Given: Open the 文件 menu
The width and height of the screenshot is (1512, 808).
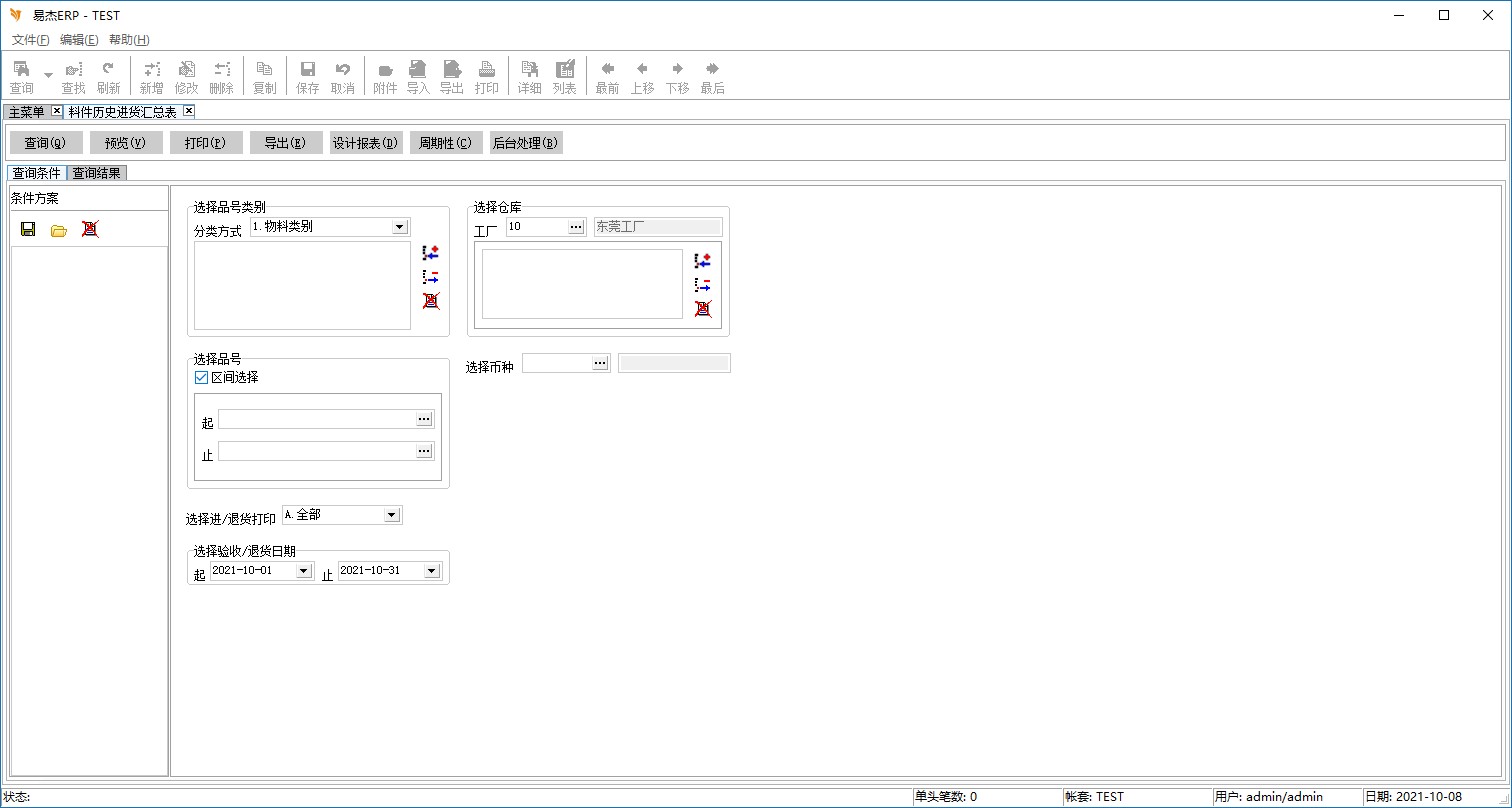Looking at the screenshot, I should [x=30, y=40].
